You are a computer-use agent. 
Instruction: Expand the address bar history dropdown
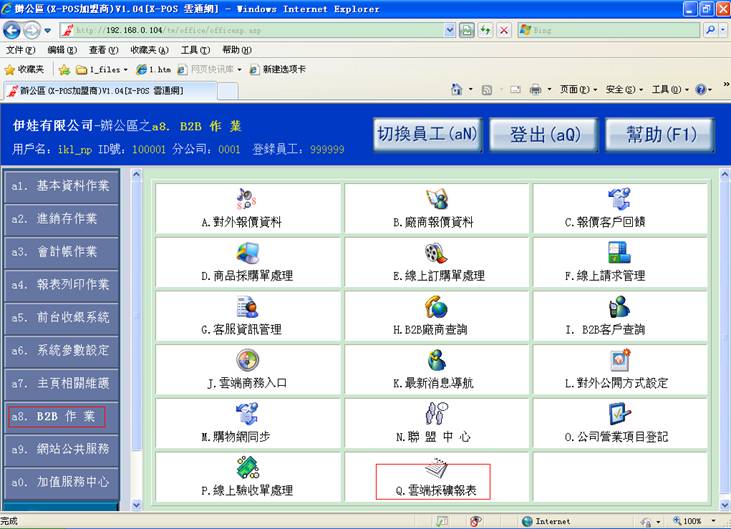point(450,30)
